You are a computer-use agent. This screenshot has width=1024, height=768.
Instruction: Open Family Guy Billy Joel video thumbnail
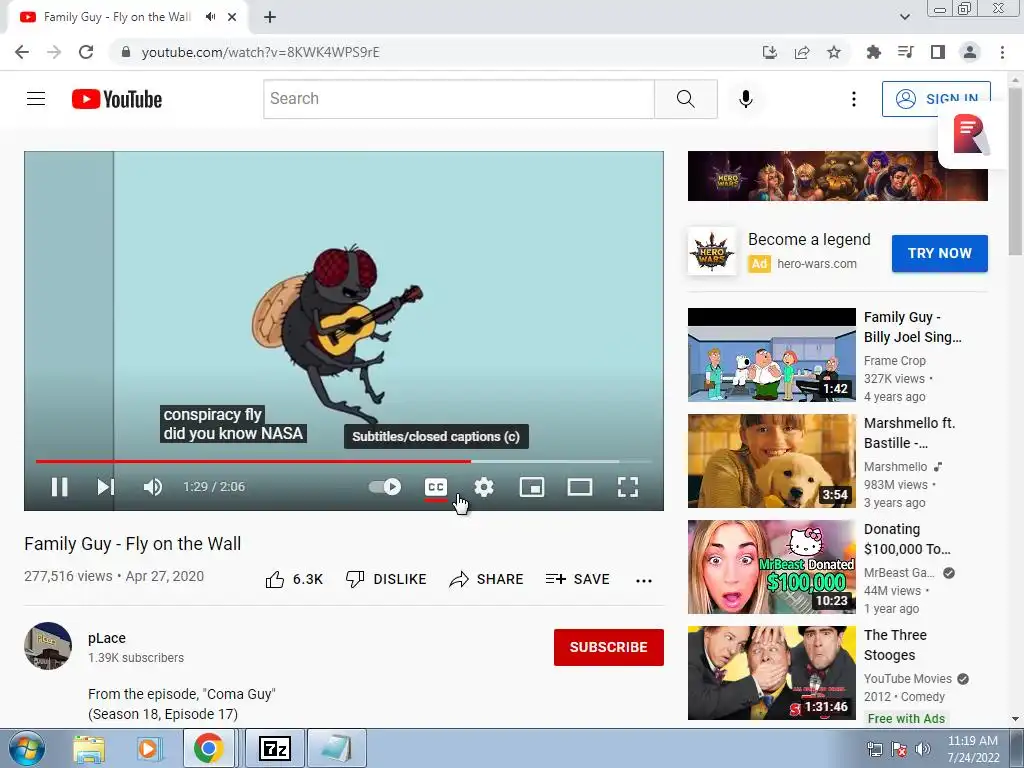tap(771, 355)
